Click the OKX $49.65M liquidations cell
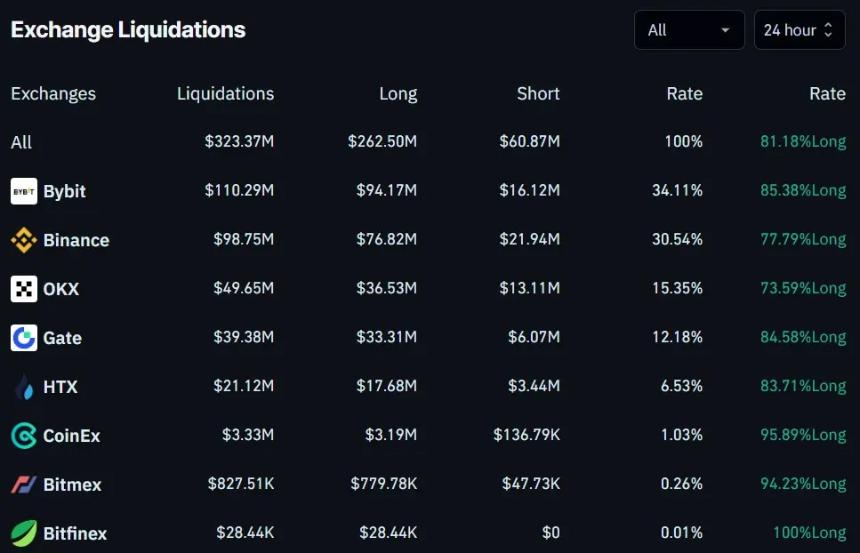Viewport: 860px width, 553px height. point(243,289)
